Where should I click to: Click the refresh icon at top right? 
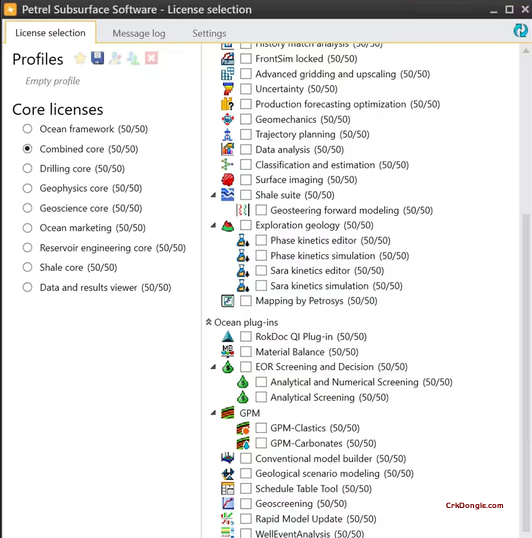coord(520,30)
